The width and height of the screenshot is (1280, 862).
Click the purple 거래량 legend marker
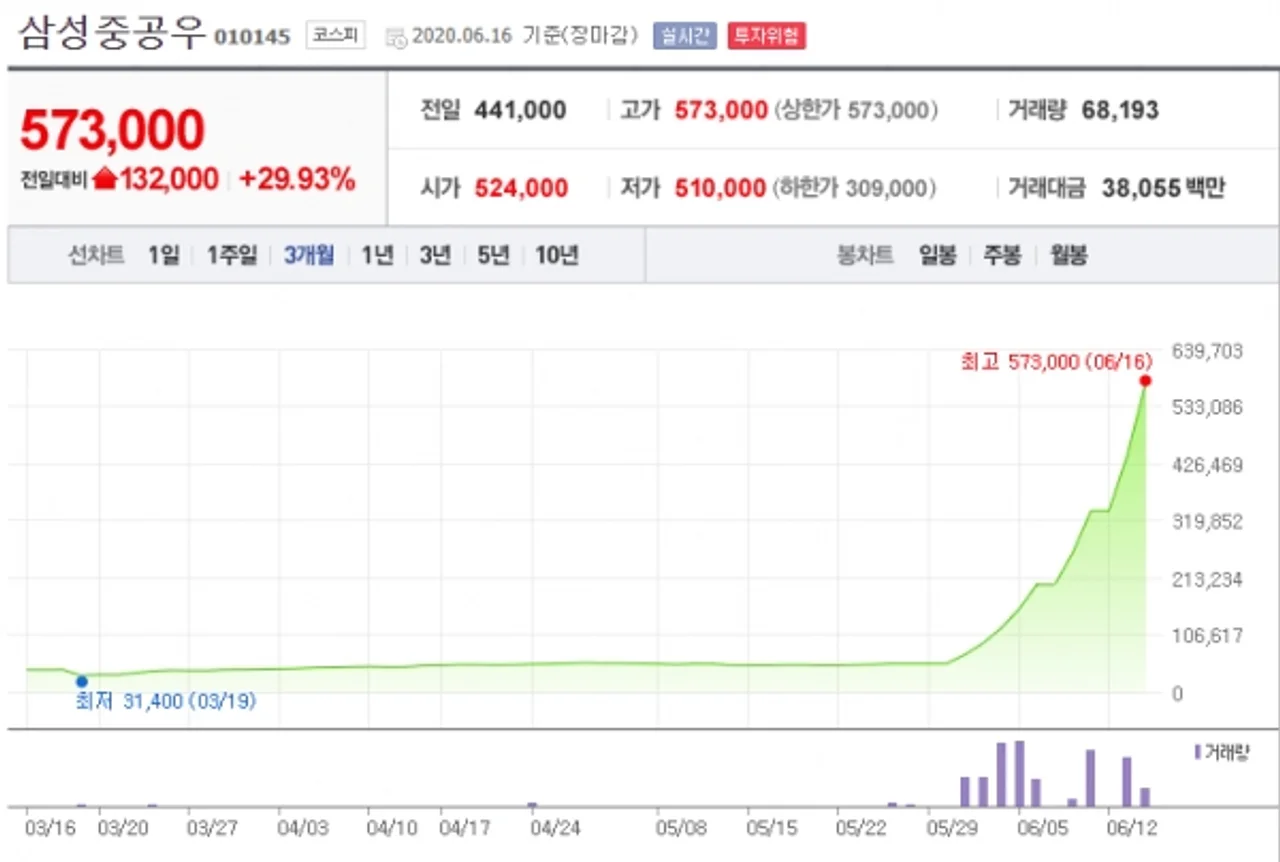pos(1198,752)
